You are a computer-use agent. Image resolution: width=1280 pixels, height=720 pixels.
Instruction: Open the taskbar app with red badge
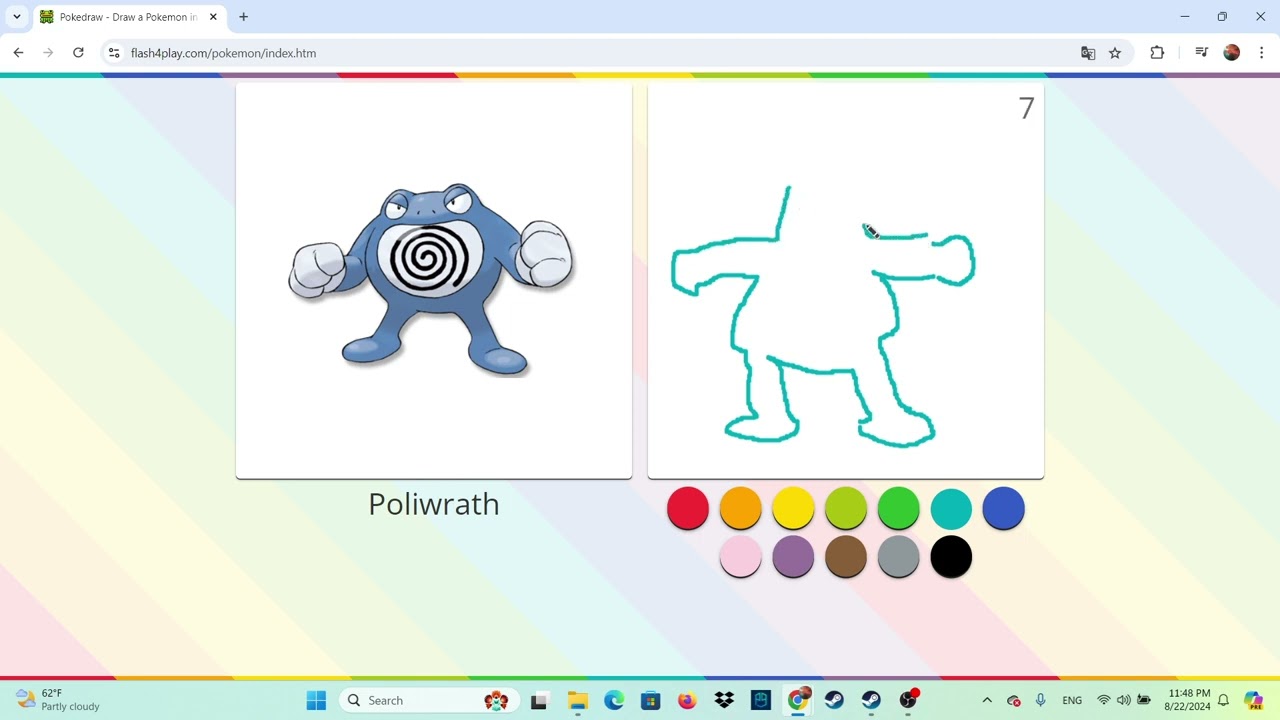click(908, 700)
